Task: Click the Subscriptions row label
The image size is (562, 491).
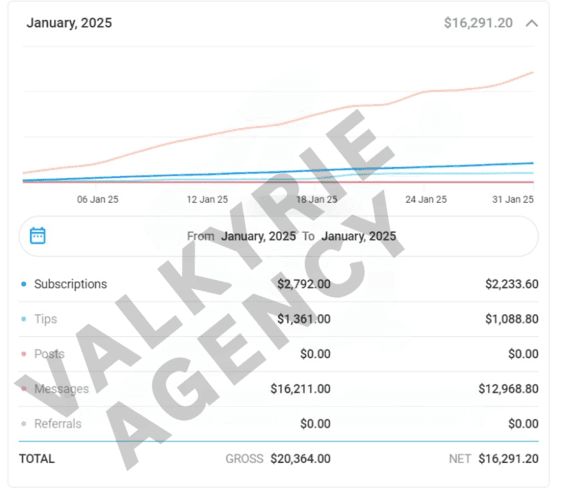Action: coord(71,284)
